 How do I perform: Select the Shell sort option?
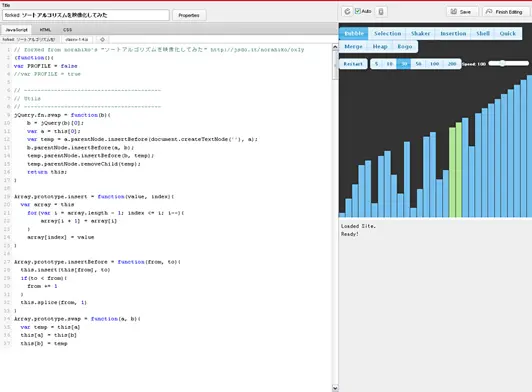tap(483, 33)
